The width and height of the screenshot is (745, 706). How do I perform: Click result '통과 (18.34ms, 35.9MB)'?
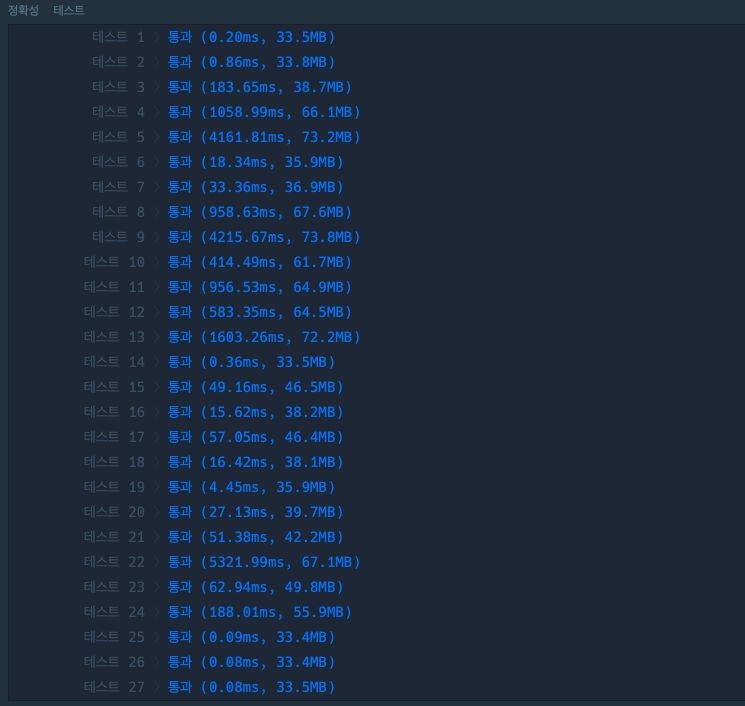[256, 162]
